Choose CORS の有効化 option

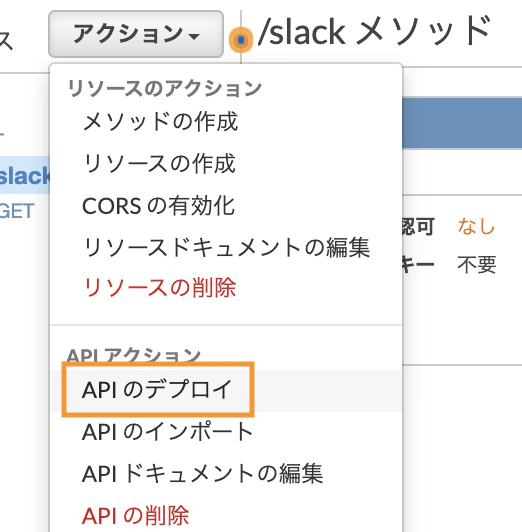tap(159, 206)
